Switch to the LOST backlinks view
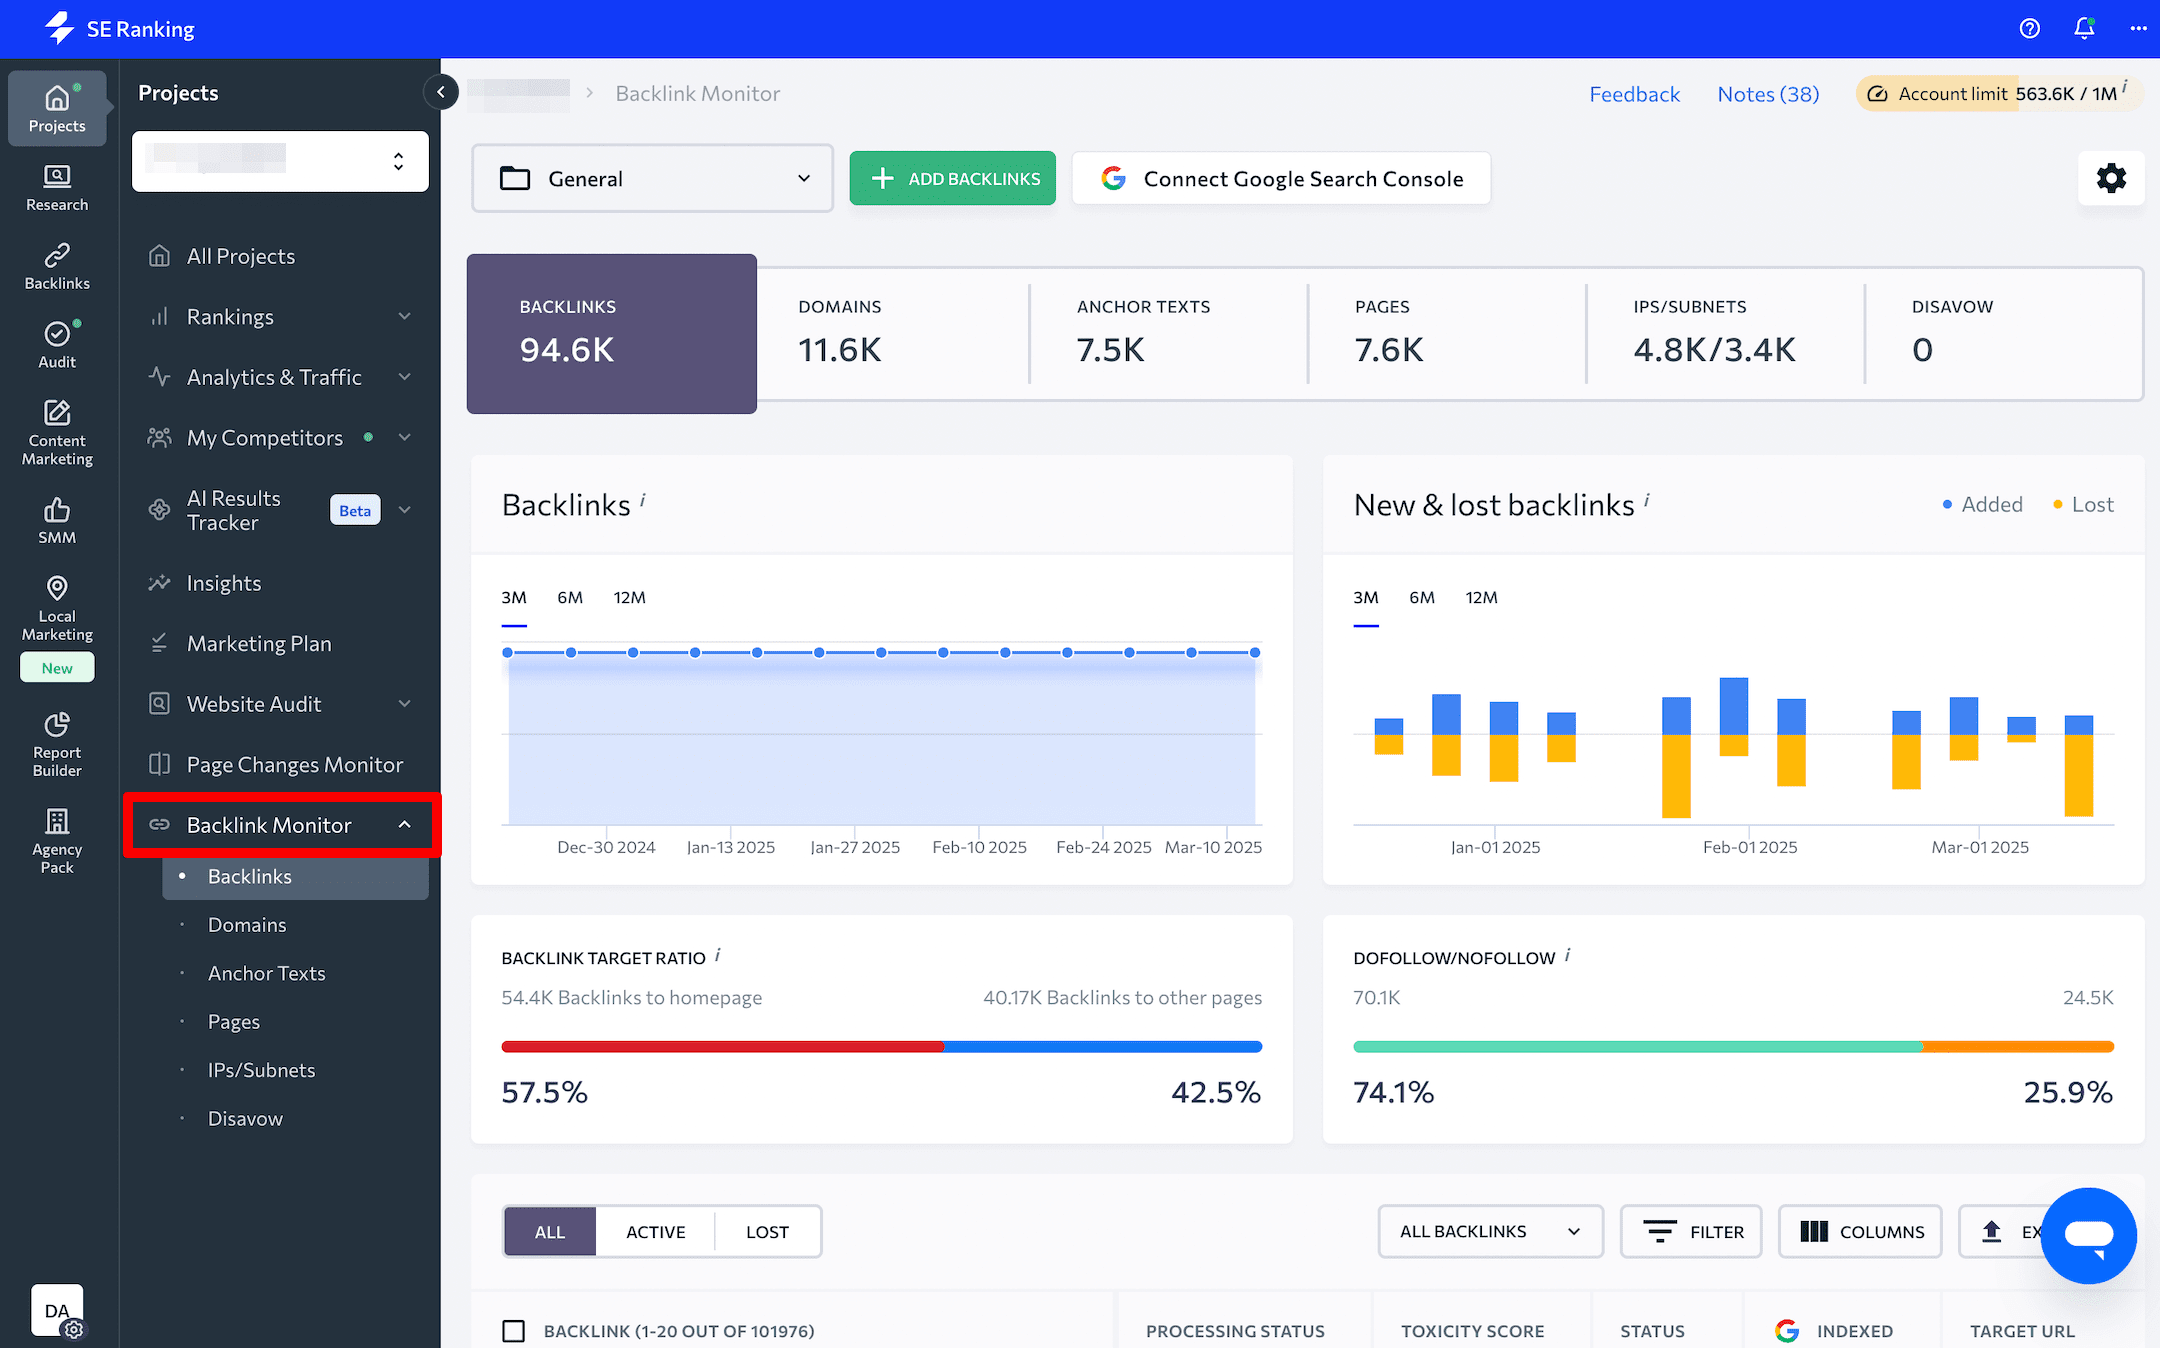The image size is (2160, 1348). point(766,1231)
